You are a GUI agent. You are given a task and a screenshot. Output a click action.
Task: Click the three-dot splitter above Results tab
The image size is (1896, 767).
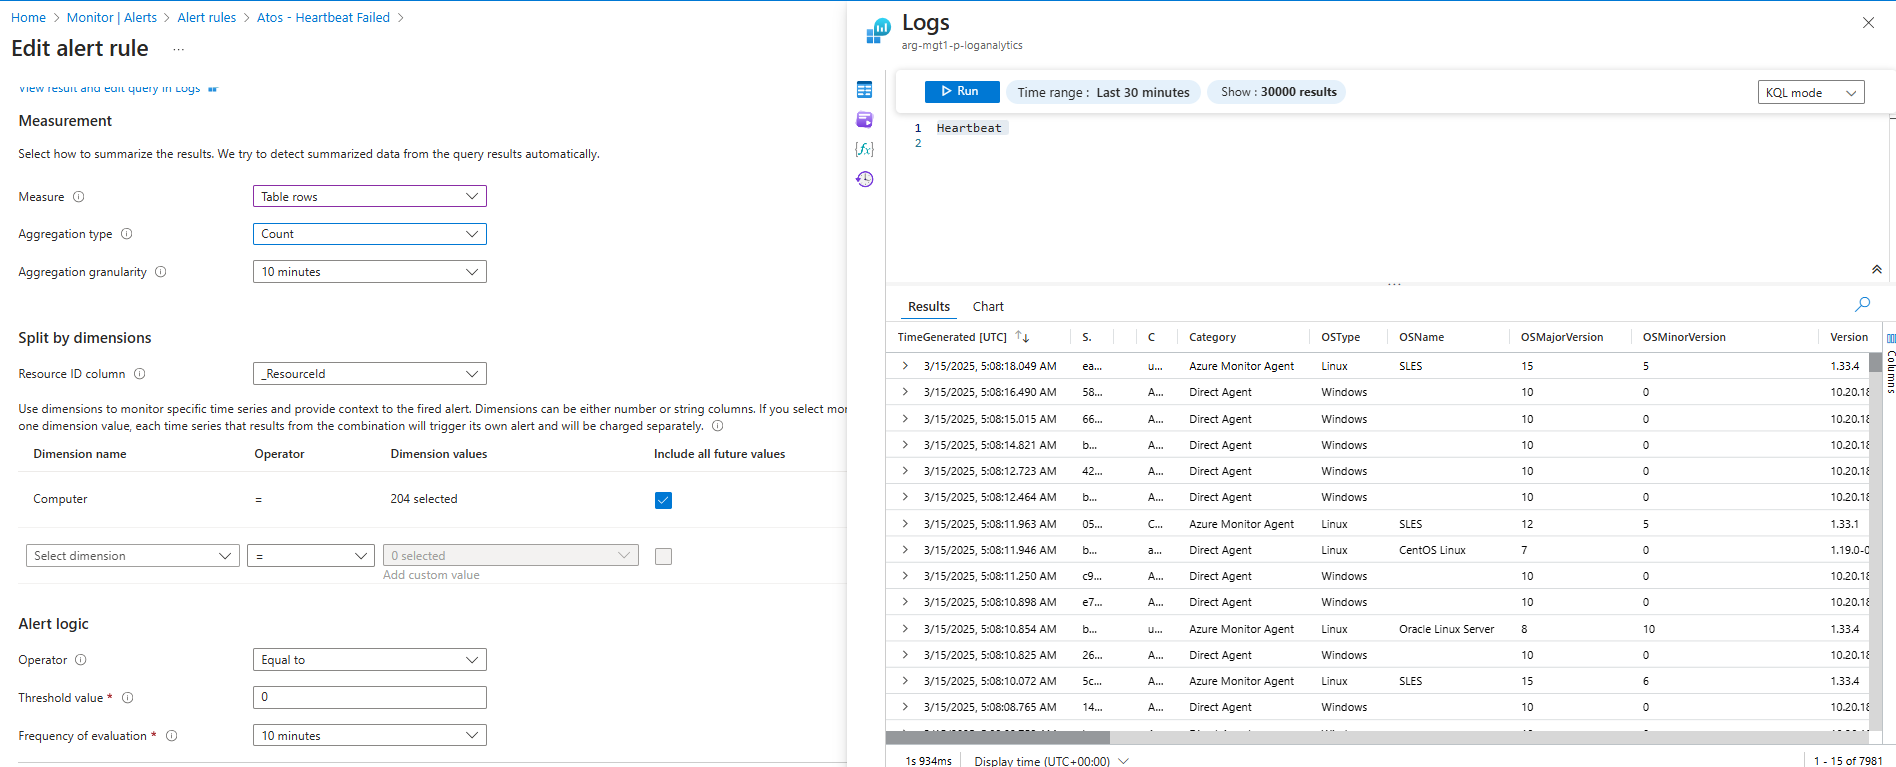tap(1394, 285)
